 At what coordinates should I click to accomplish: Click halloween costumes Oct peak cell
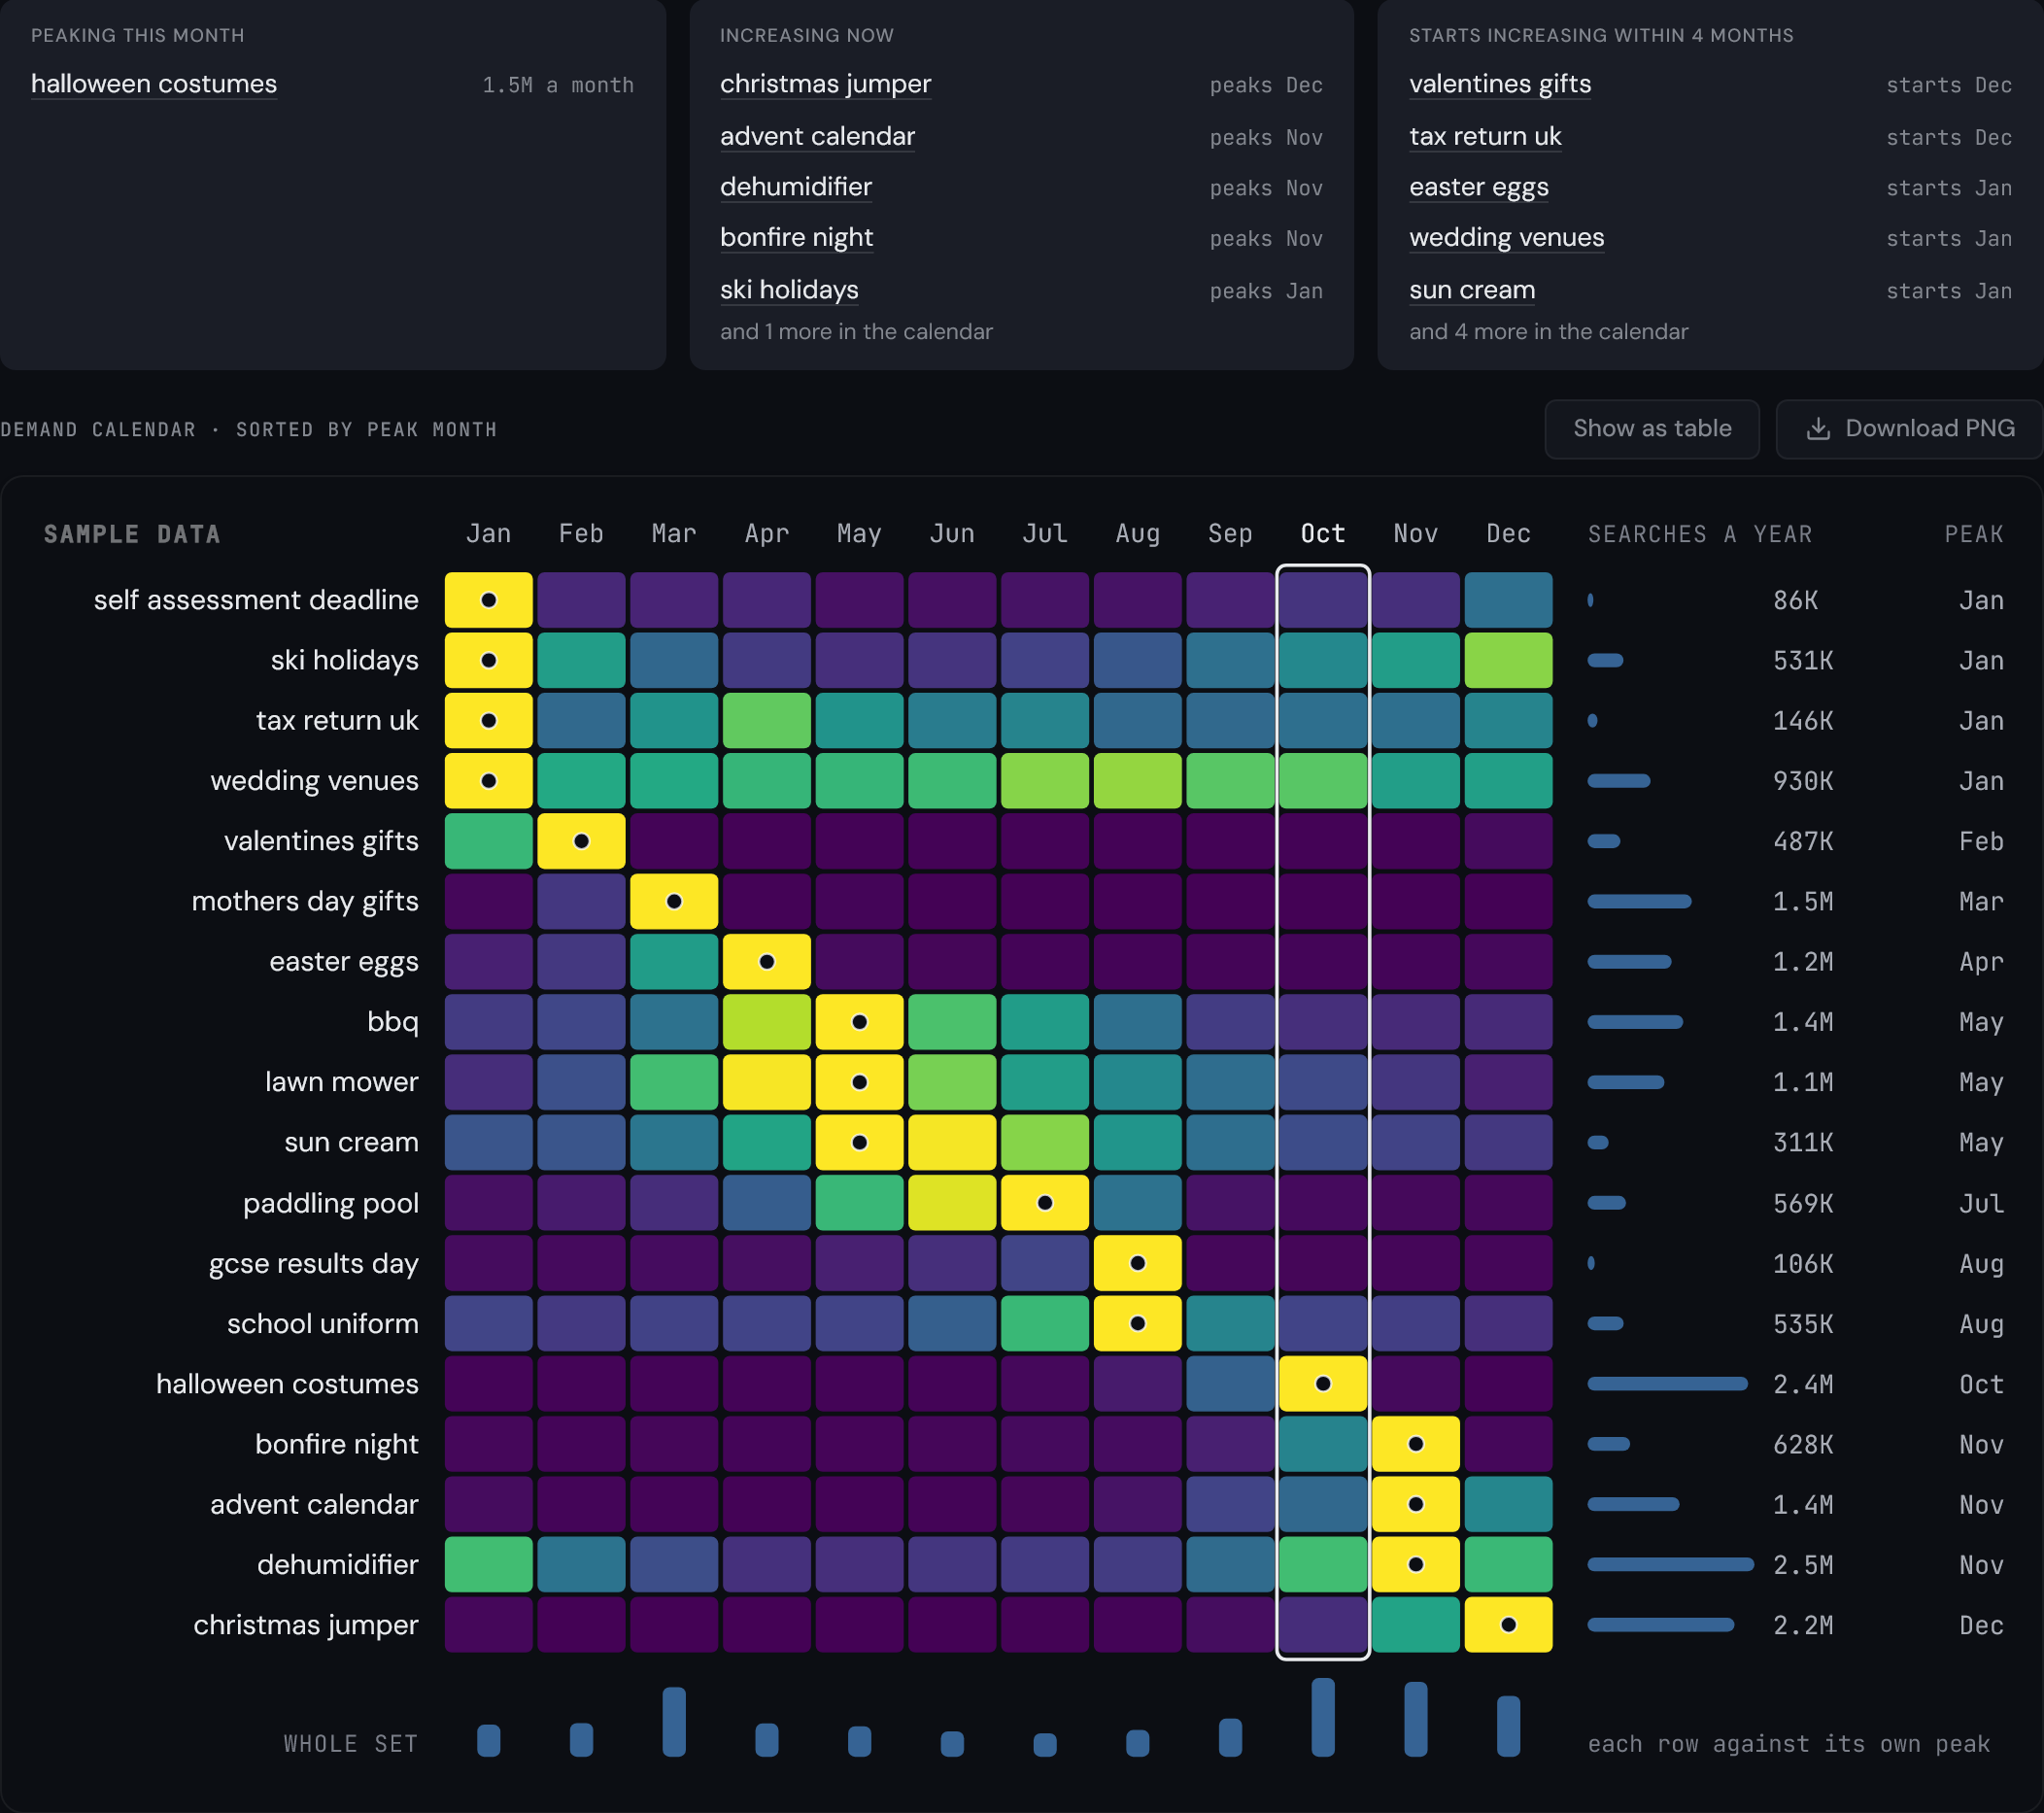(1322, 1384)
